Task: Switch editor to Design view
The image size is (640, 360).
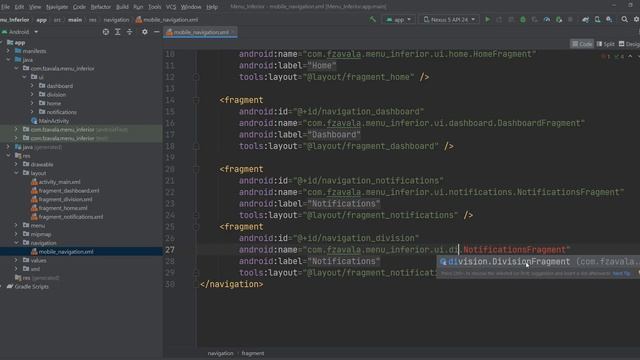Action: point(629,44)
